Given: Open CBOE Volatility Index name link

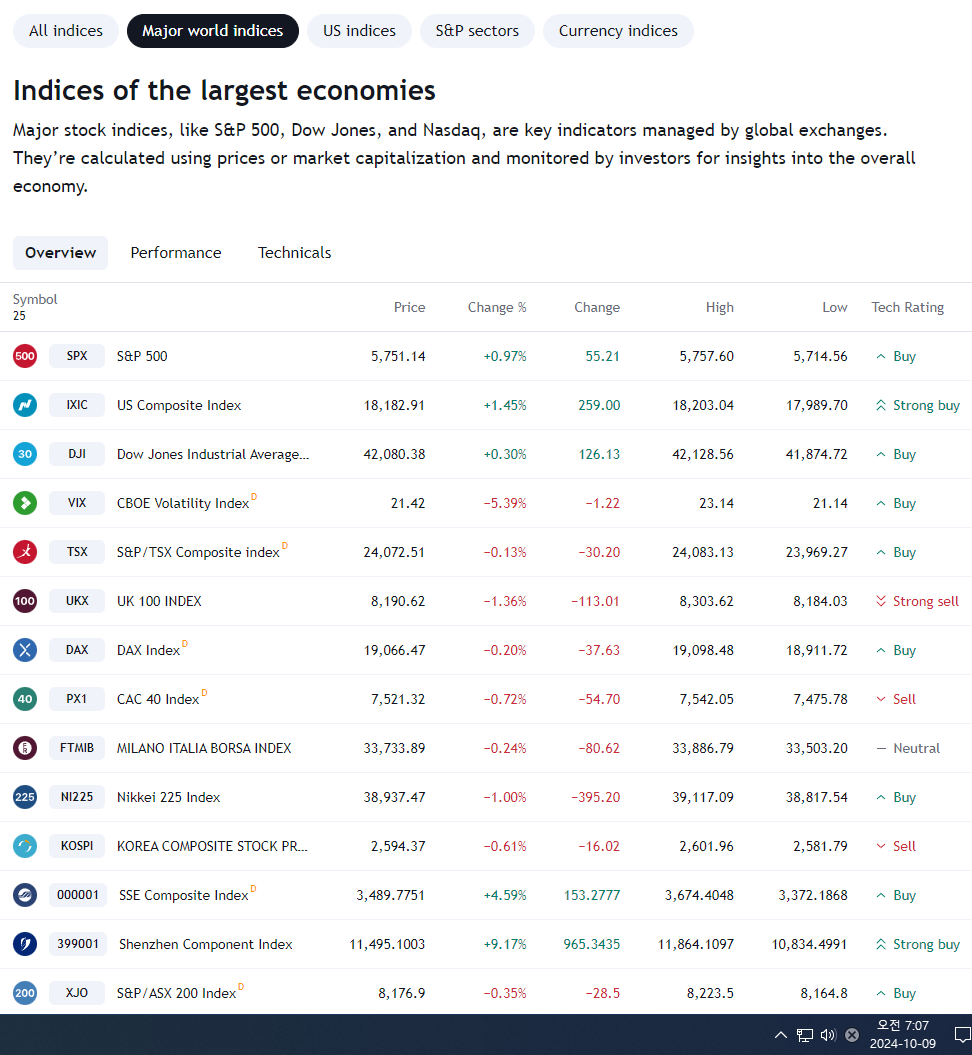Looking at the screenshot, I should [183, 504].
